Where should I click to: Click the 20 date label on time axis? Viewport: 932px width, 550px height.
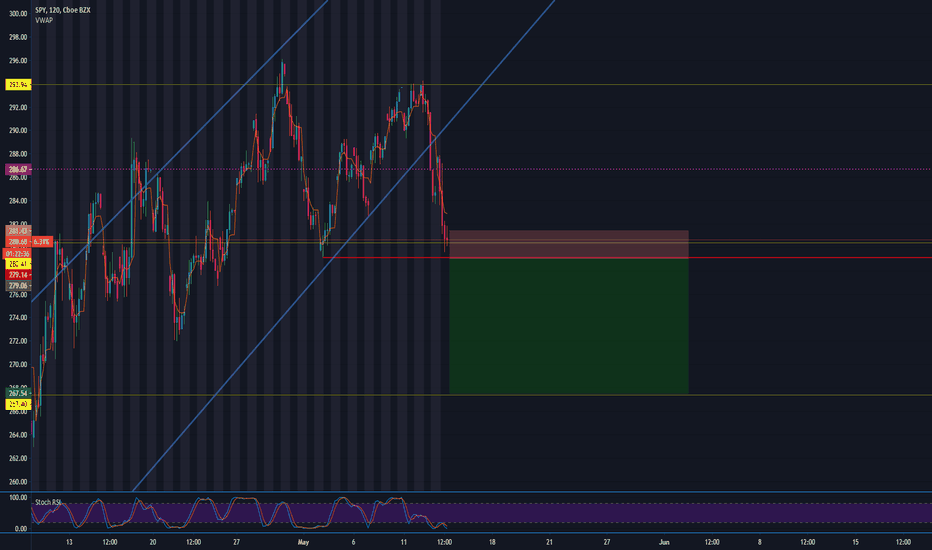point(153,542)
